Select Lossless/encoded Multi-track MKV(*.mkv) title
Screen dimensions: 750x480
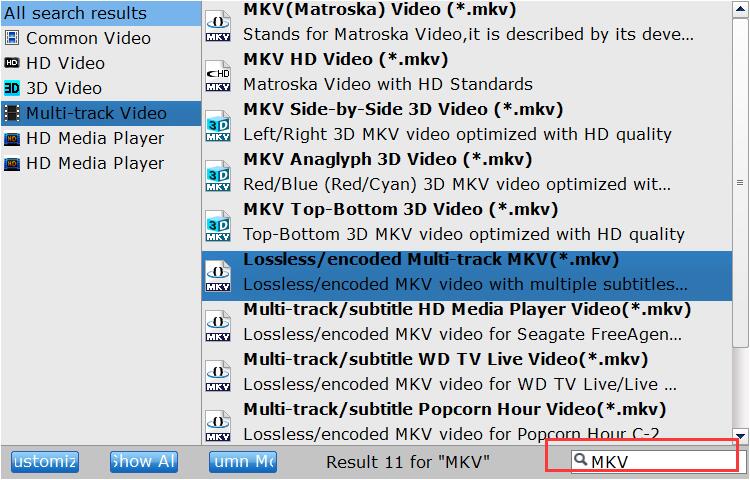pos(431,259)
